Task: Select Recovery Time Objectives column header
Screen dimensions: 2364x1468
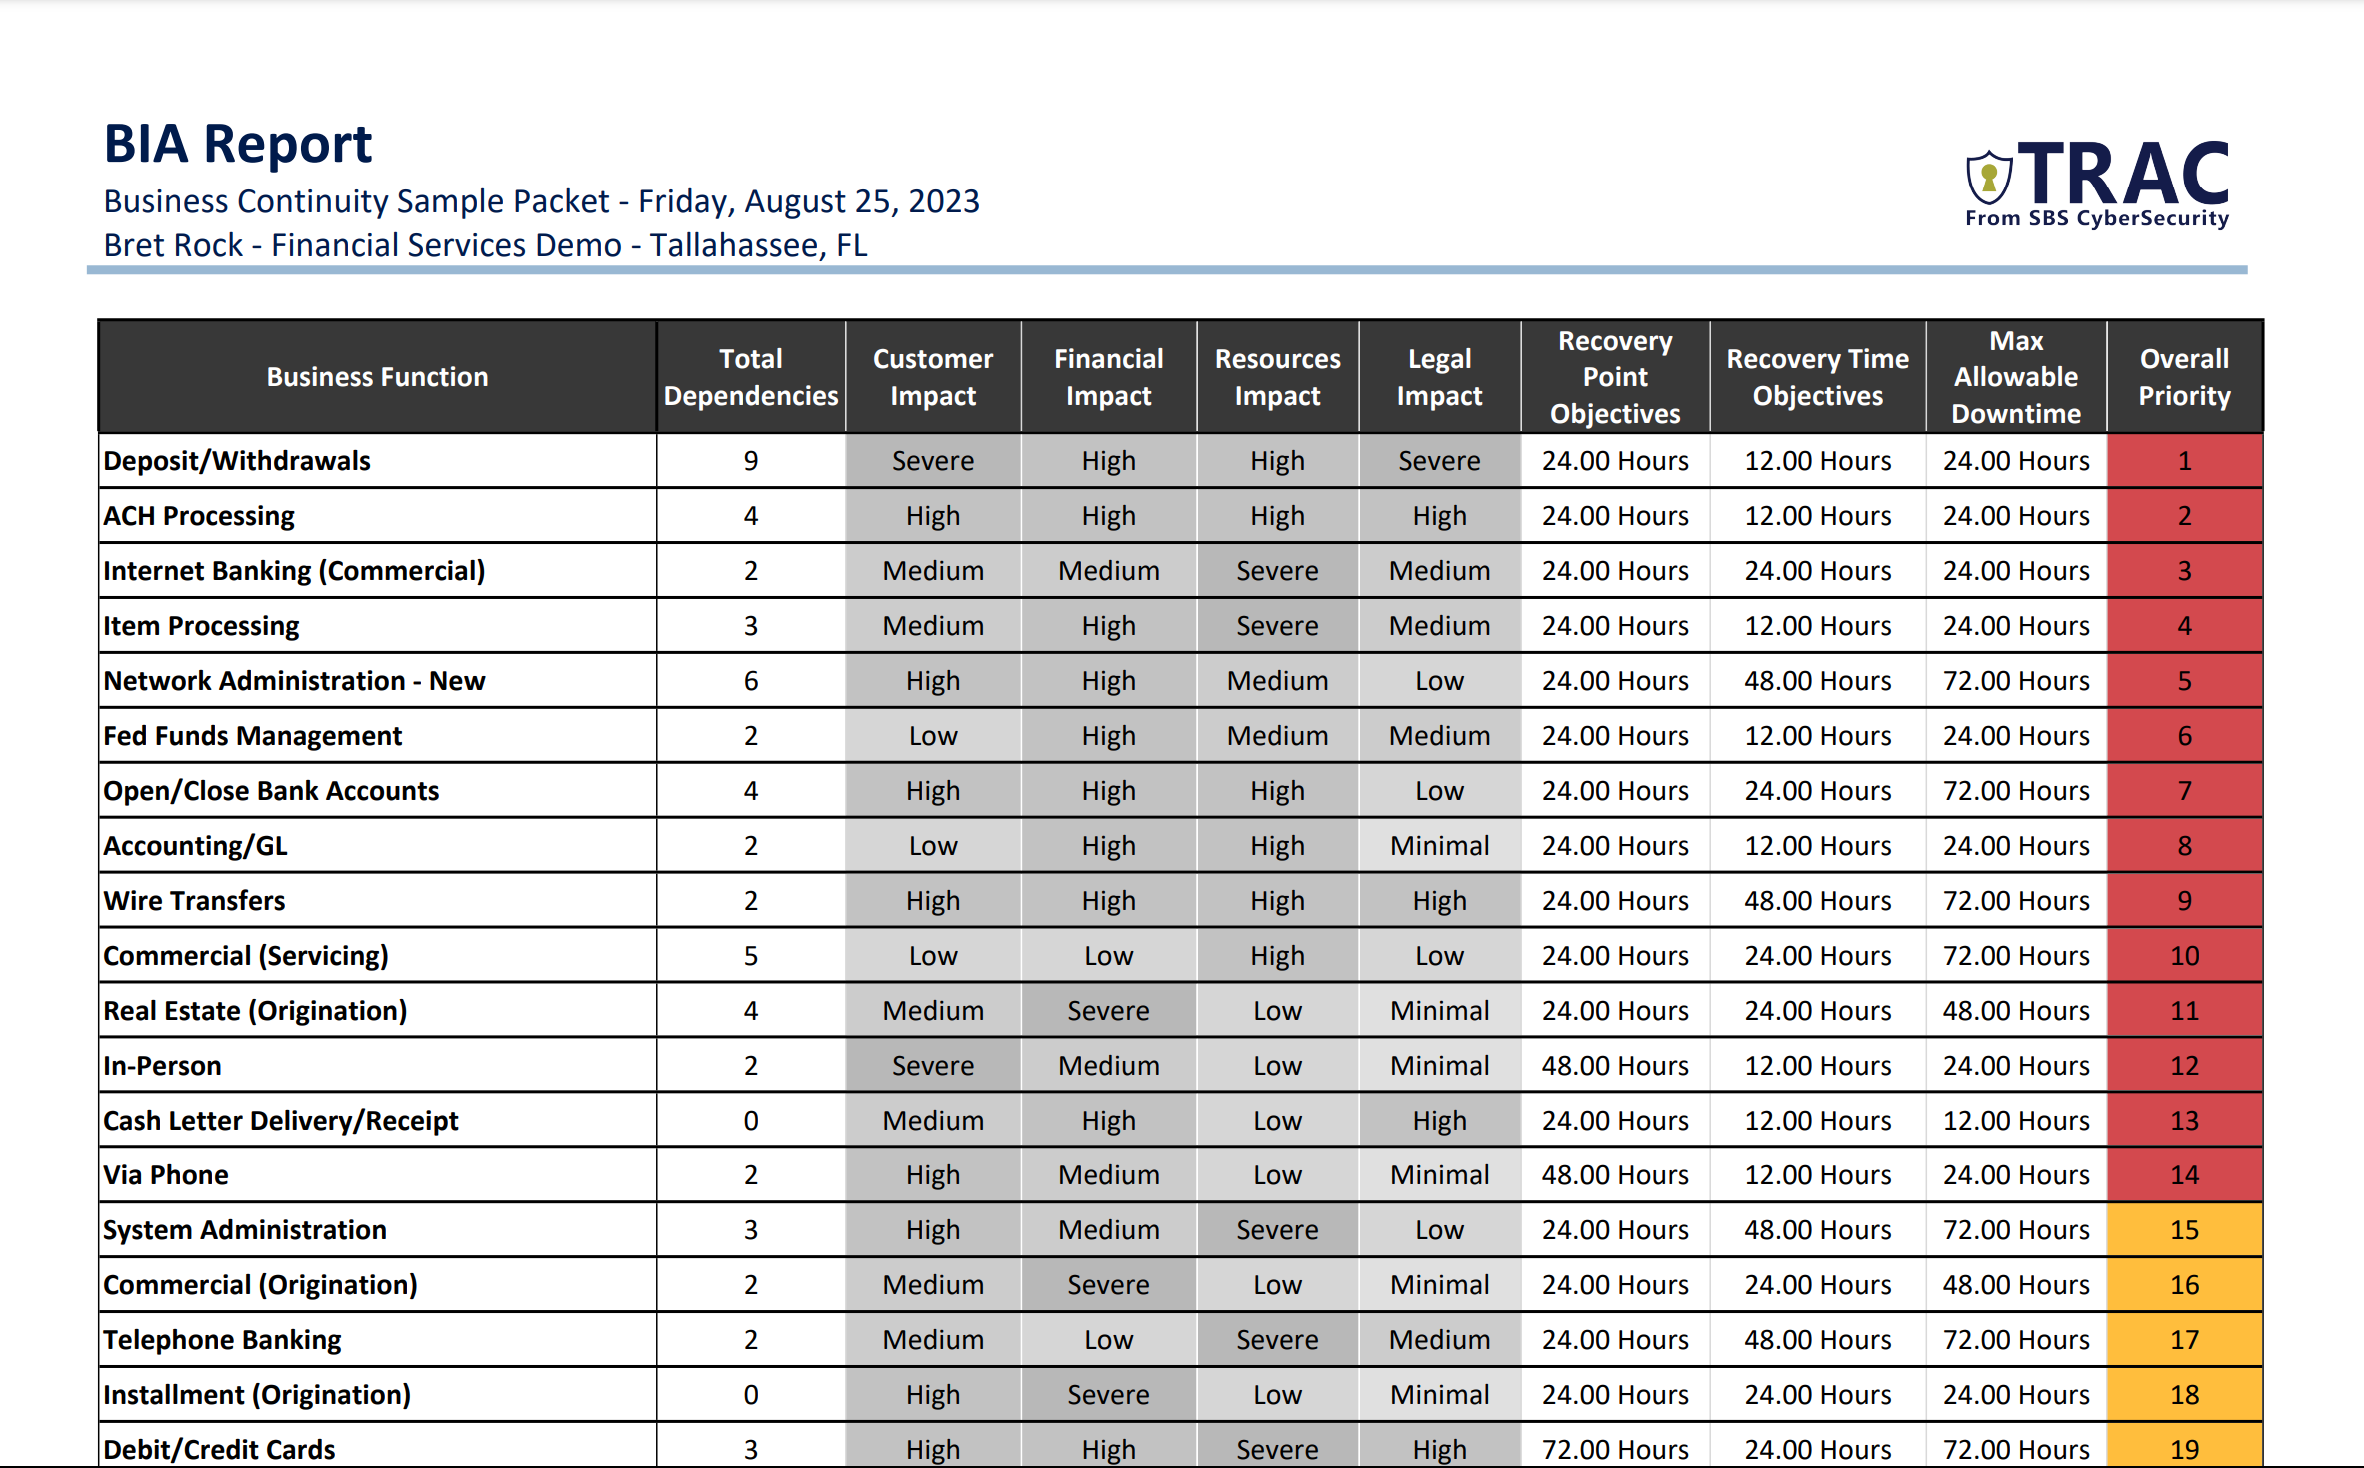Action: click(1814, 370)
